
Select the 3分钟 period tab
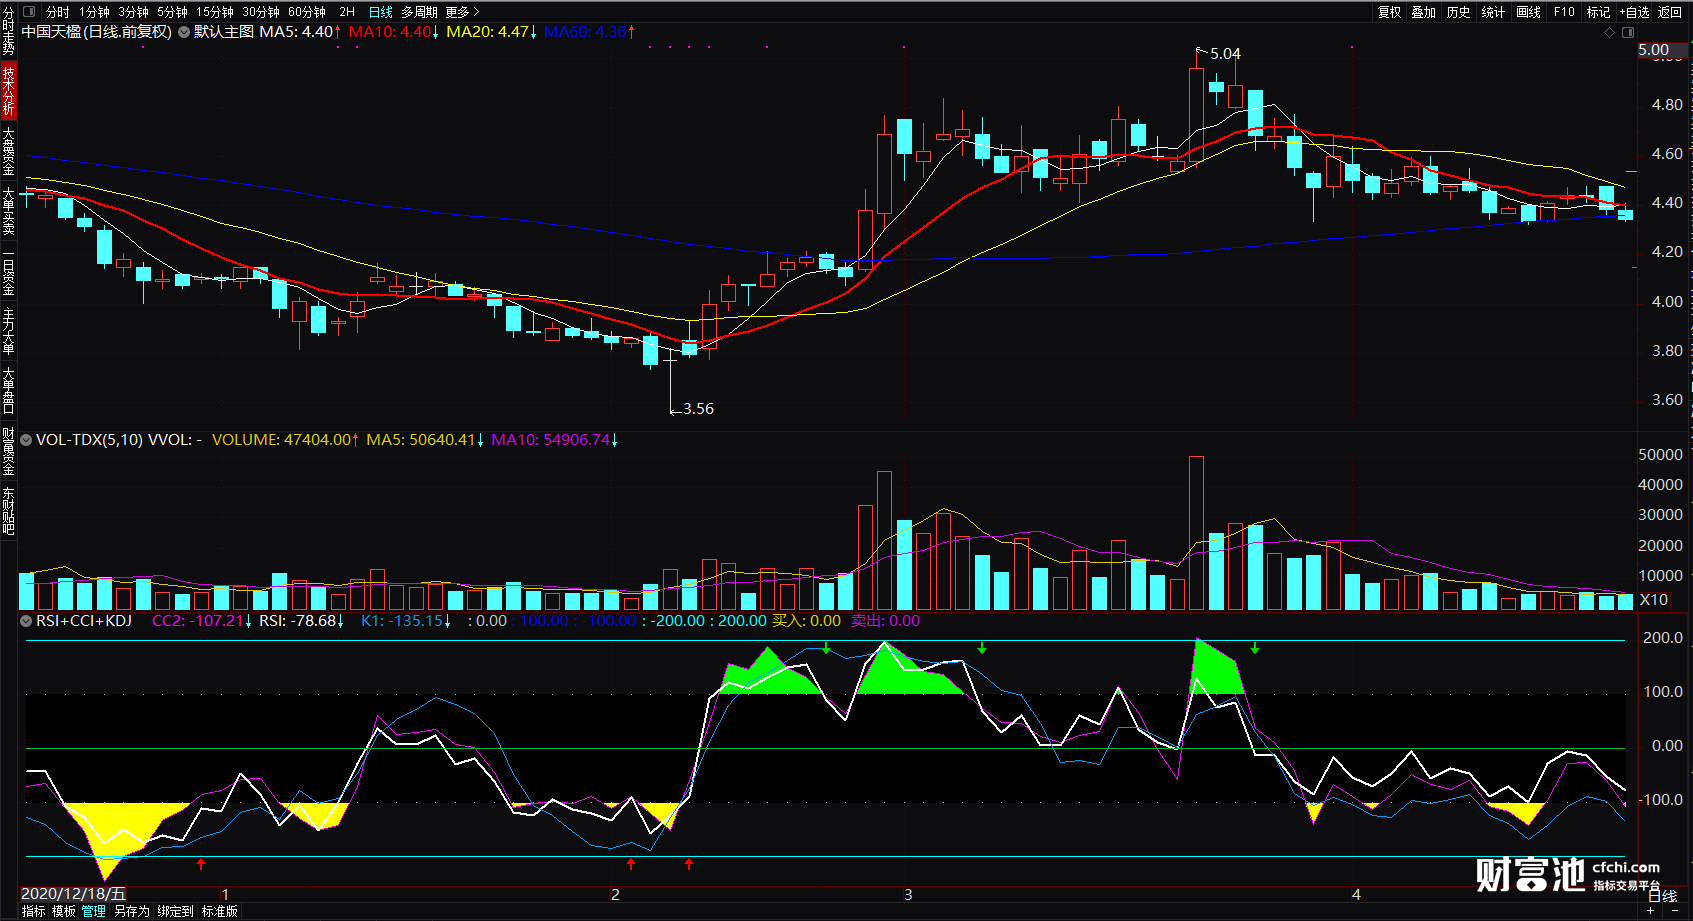coord(133,12)
